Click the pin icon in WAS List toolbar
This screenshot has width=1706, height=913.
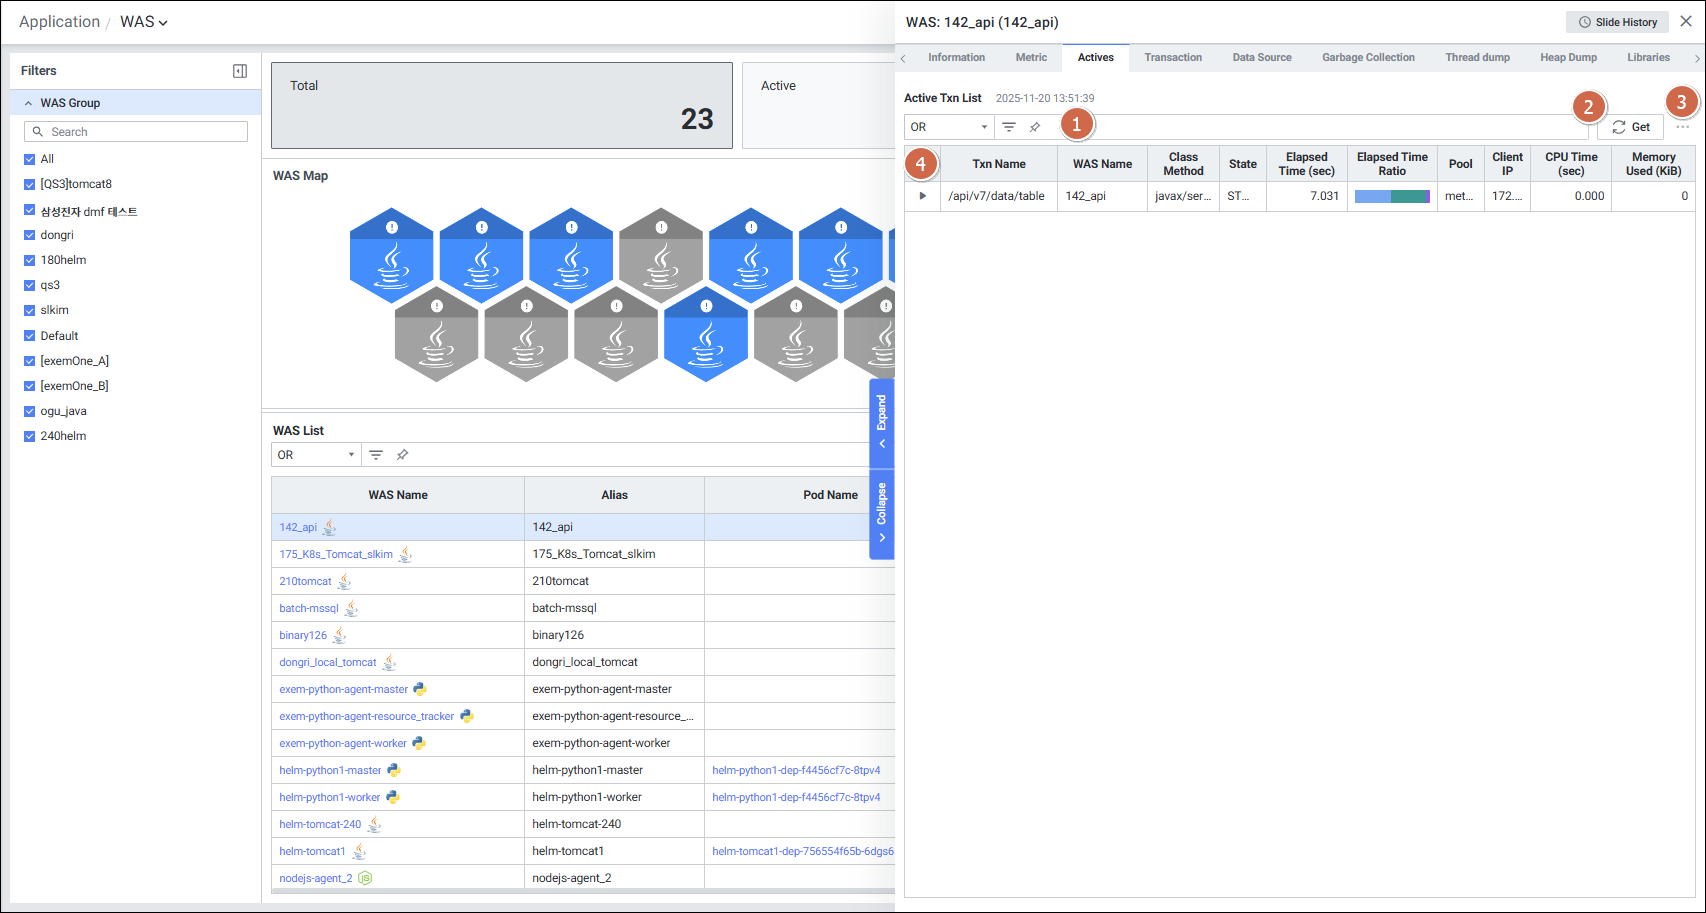tap(402, 455)
